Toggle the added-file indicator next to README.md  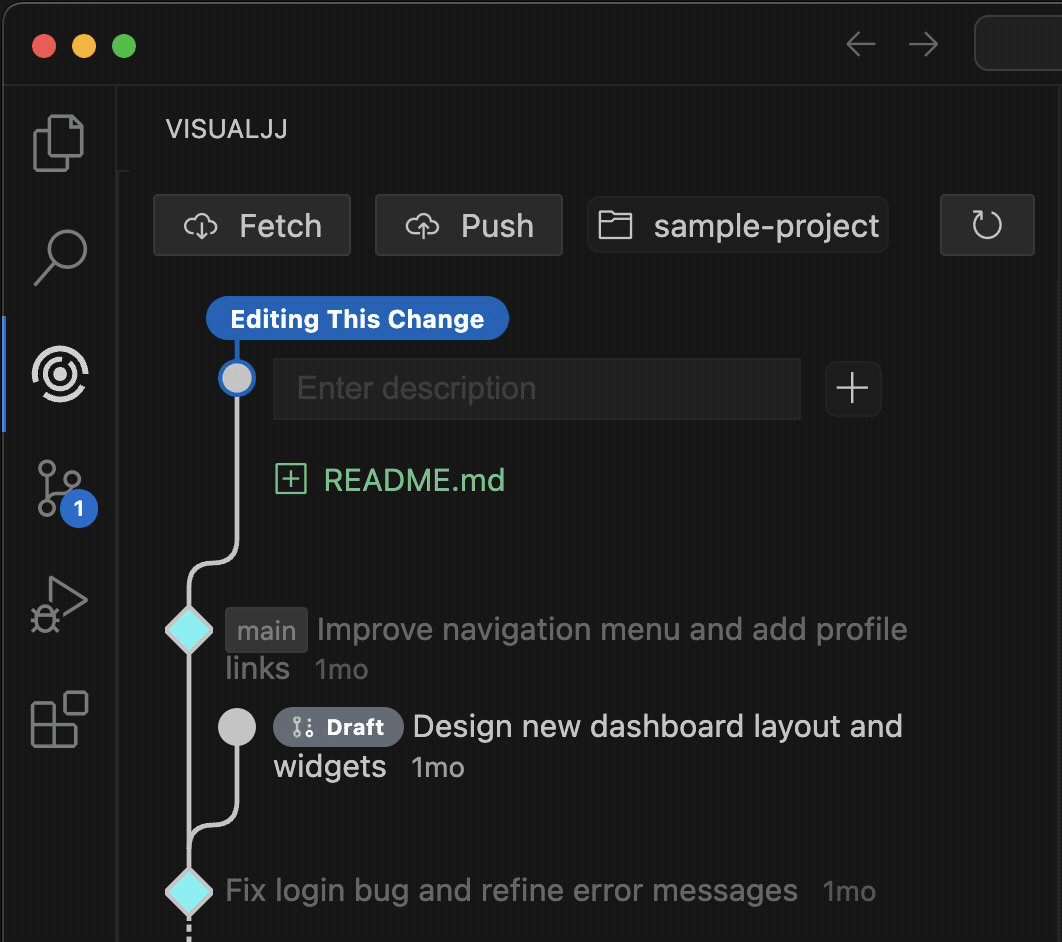290,479
